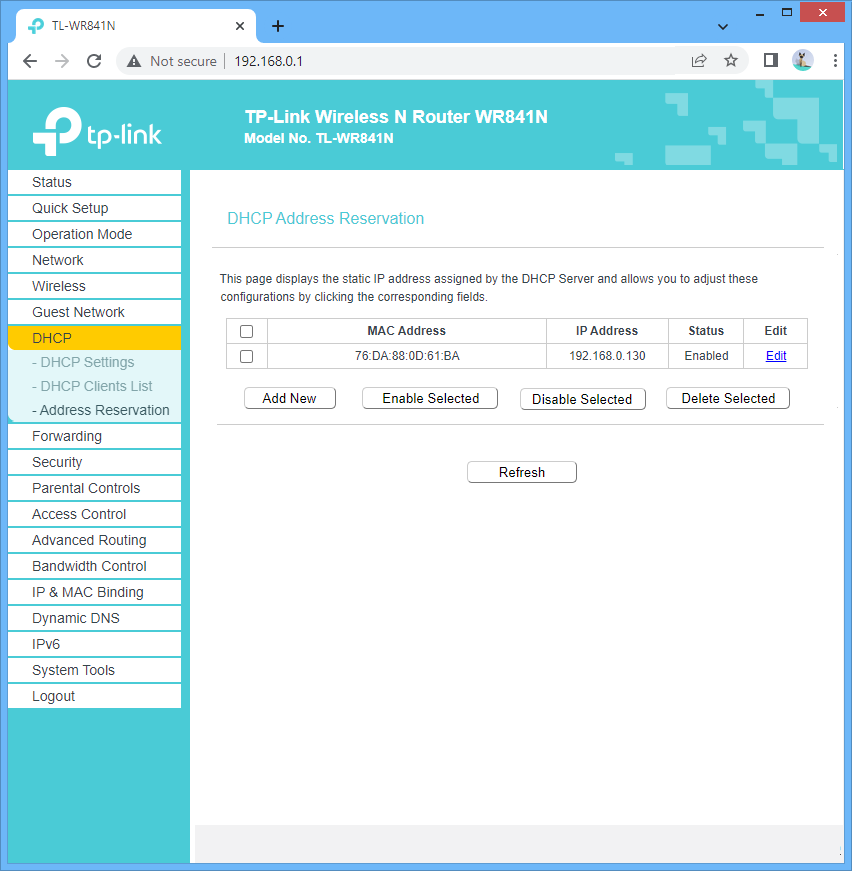Screen dimensions: 852x871
Task: Reload the page with refresh icon
Action: [x=94, y=61]
